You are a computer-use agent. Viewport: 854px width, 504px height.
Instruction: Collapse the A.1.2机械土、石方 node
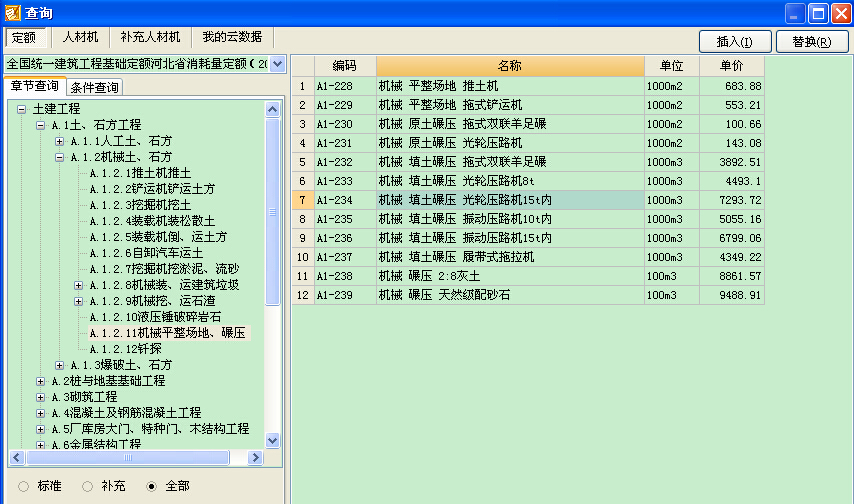59,157
